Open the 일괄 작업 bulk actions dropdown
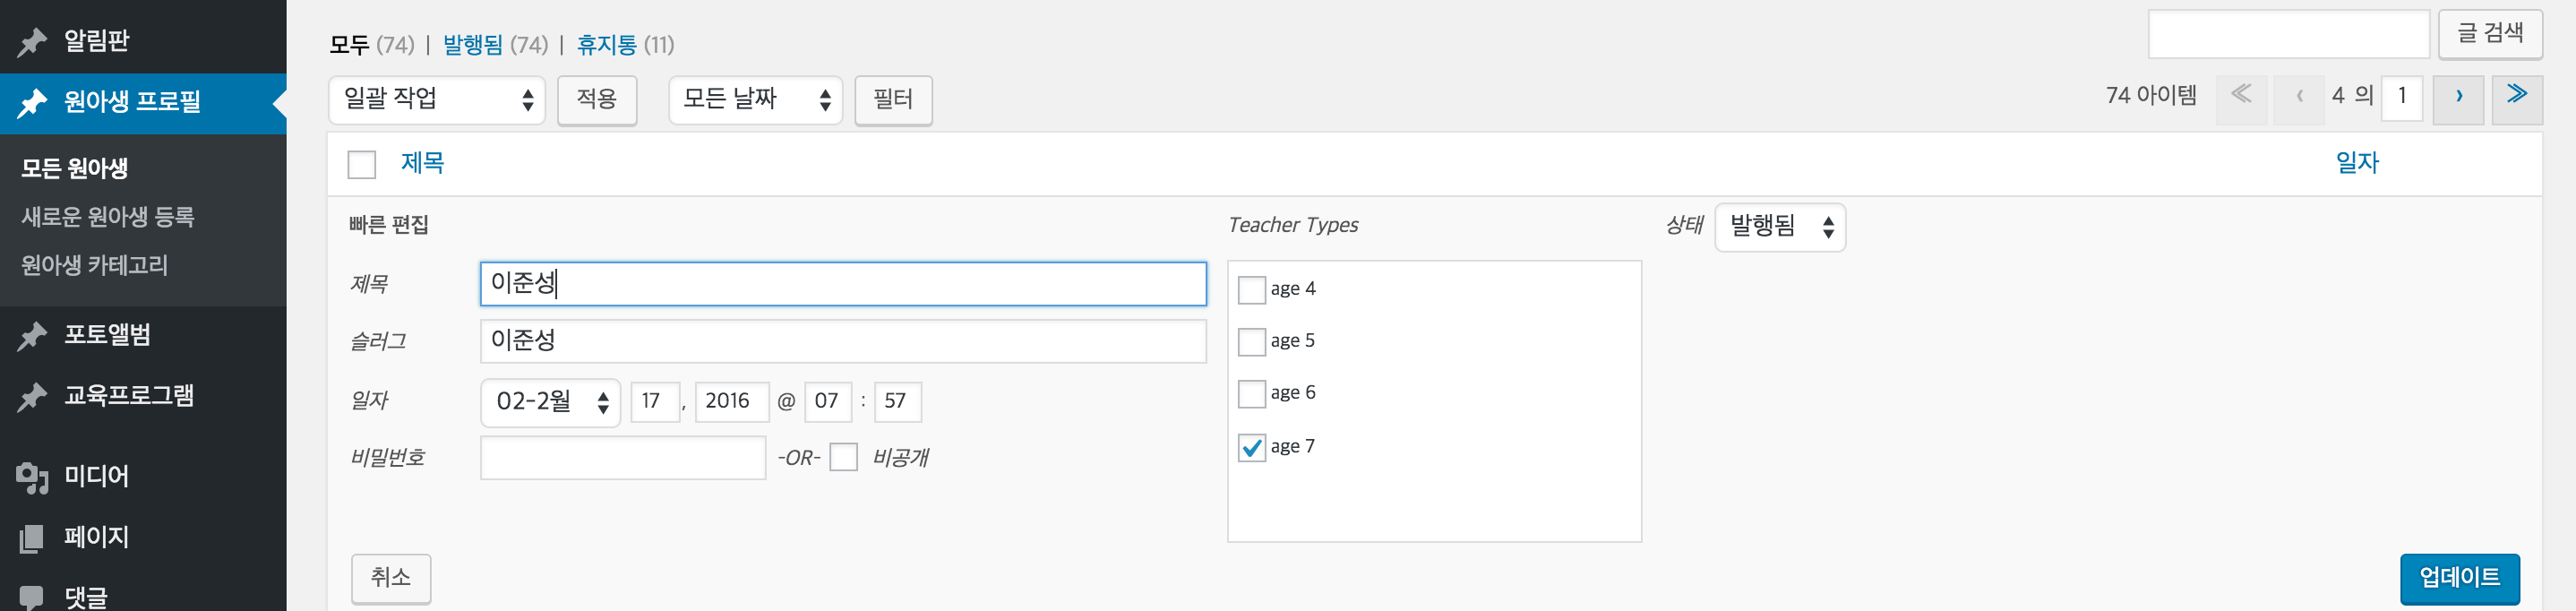This screenshot has width=2576, height=611. coord(436,99)
